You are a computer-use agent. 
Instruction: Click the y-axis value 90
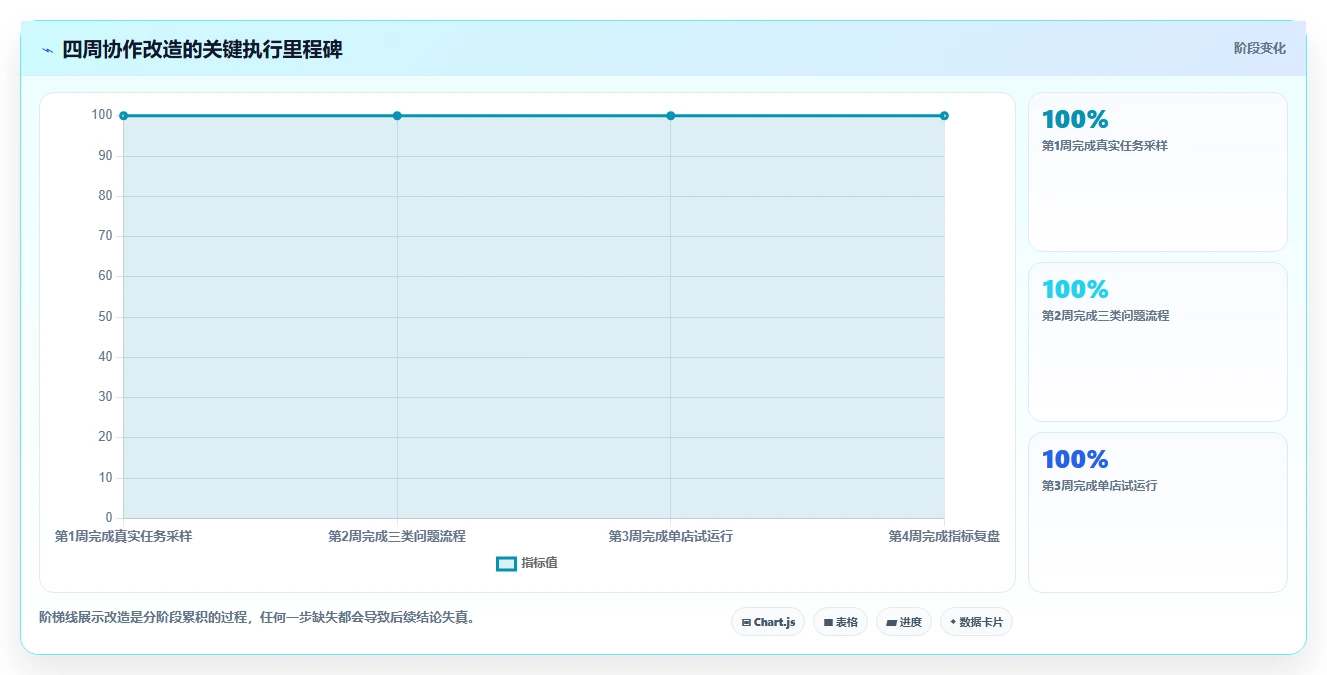pyautogui.click(x=105, y=156)
